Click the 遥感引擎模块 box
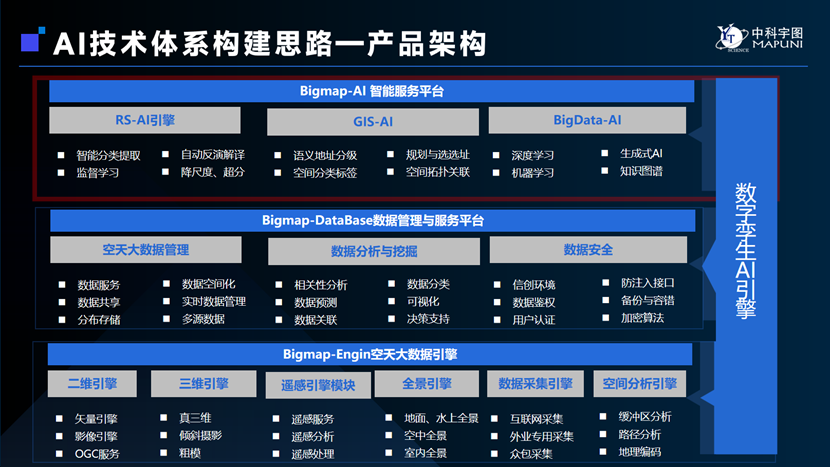 click(x=317, y=385)
